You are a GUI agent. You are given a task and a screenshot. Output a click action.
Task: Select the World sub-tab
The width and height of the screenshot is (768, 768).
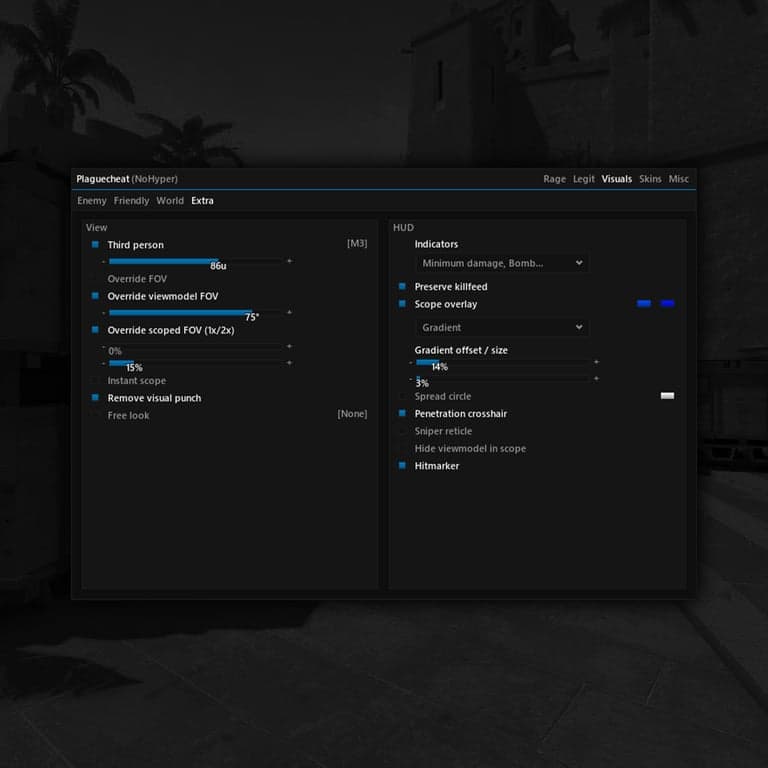[x=170, y=200]
